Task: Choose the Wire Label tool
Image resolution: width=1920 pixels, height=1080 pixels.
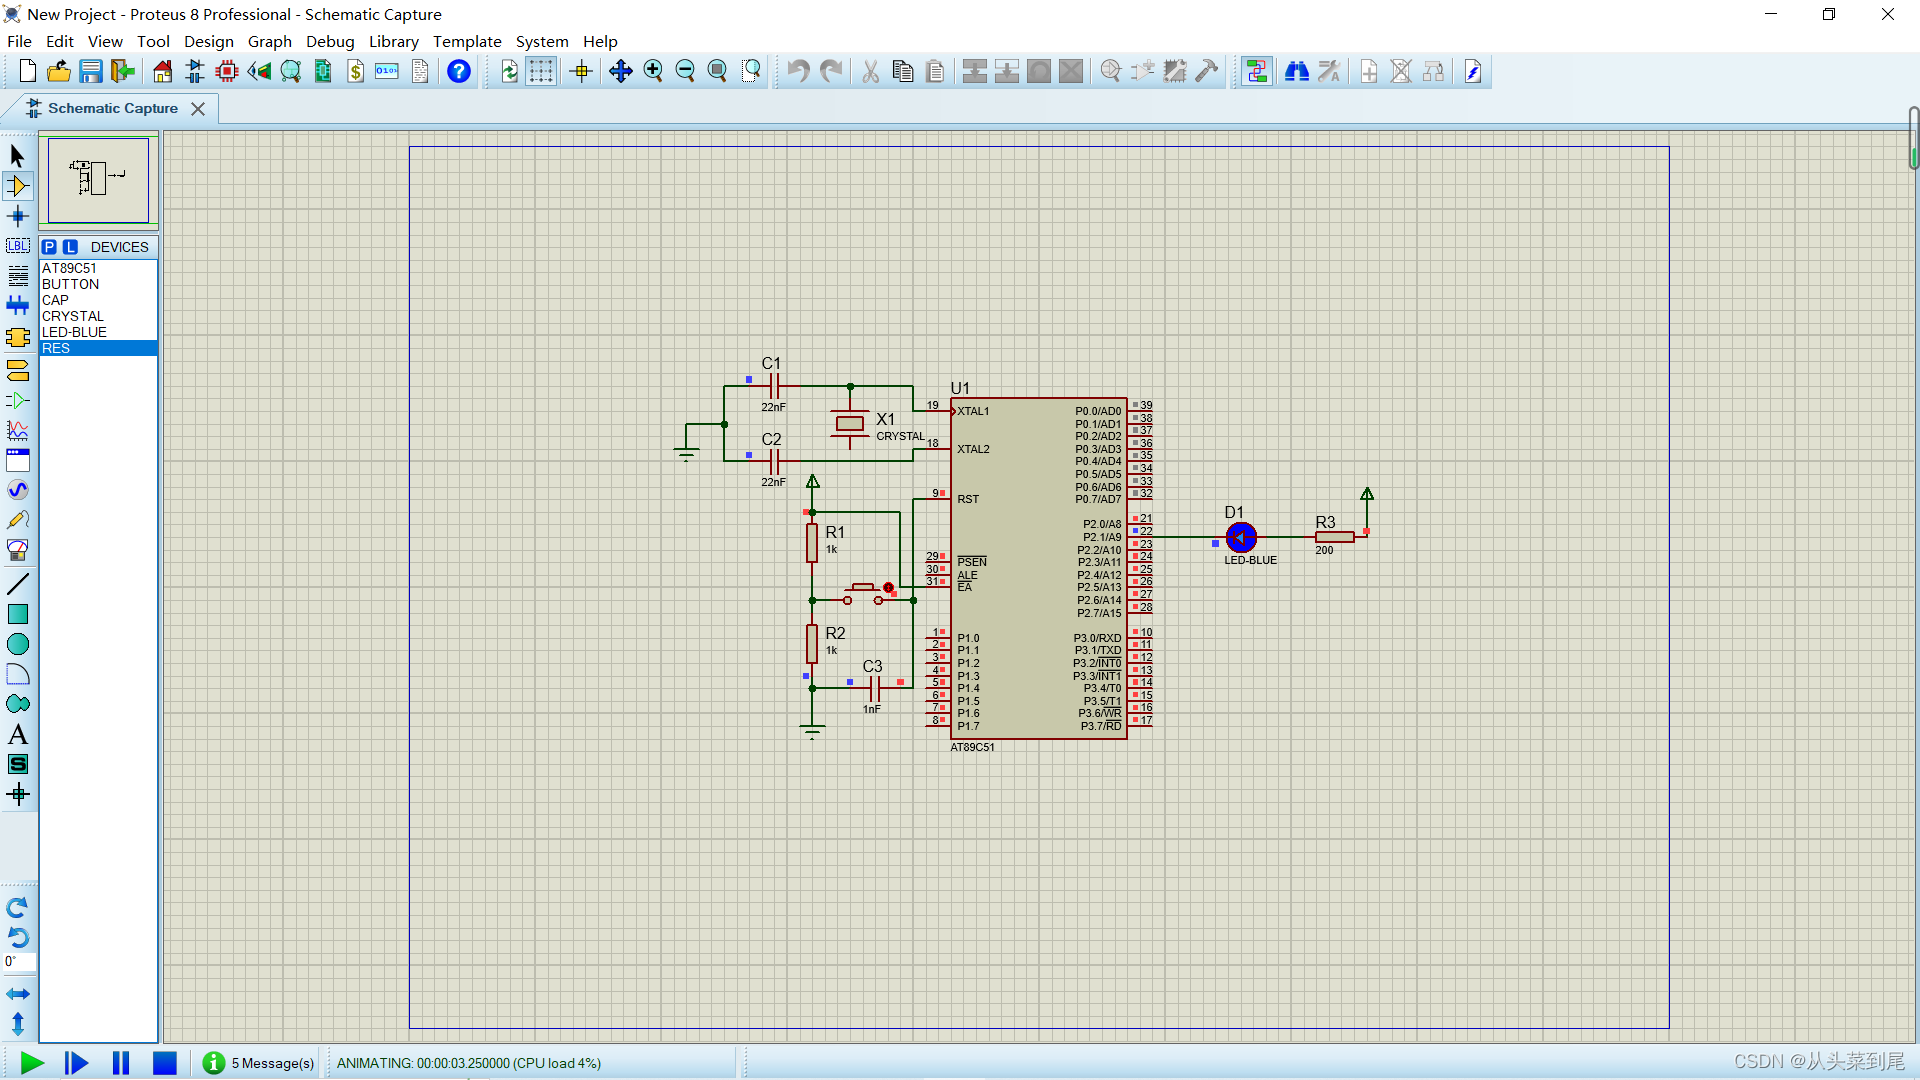Action: (17, 246)
